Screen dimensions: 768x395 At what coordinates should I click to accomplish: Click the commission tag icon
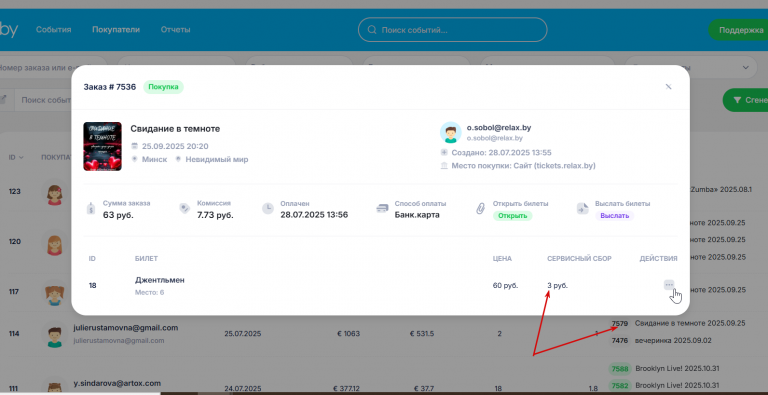[184, 209]
